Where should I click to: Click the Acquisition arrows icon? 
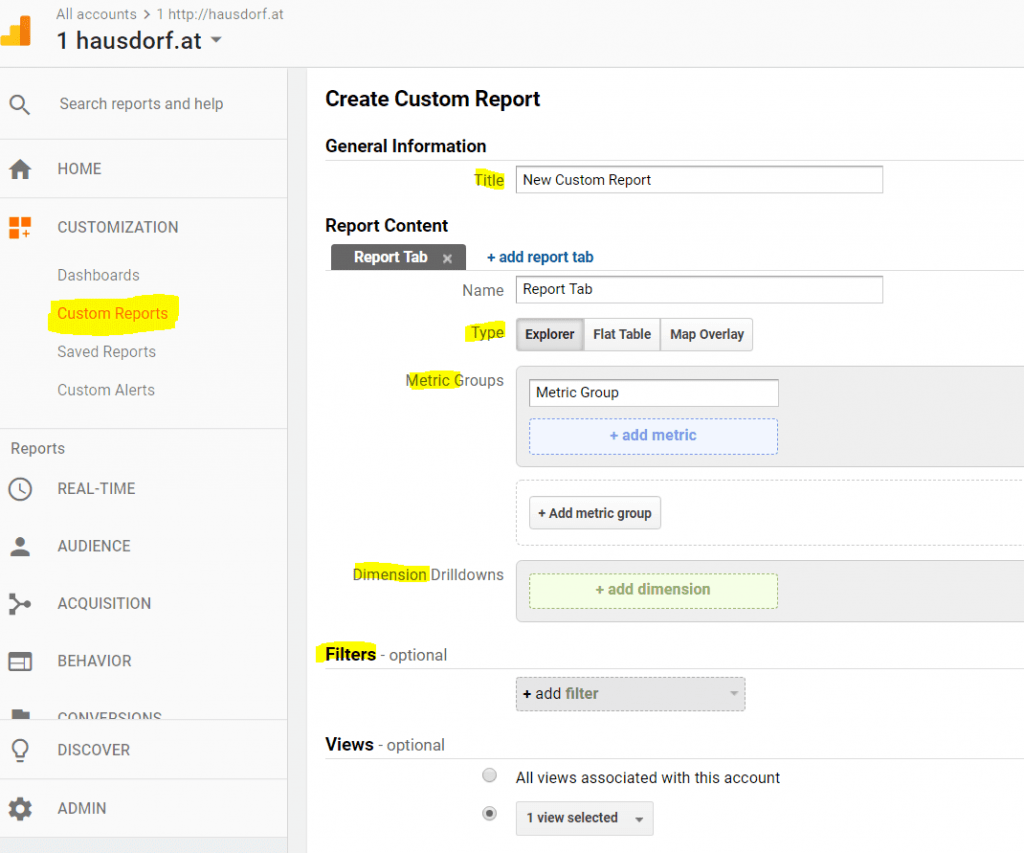point(22,603)
